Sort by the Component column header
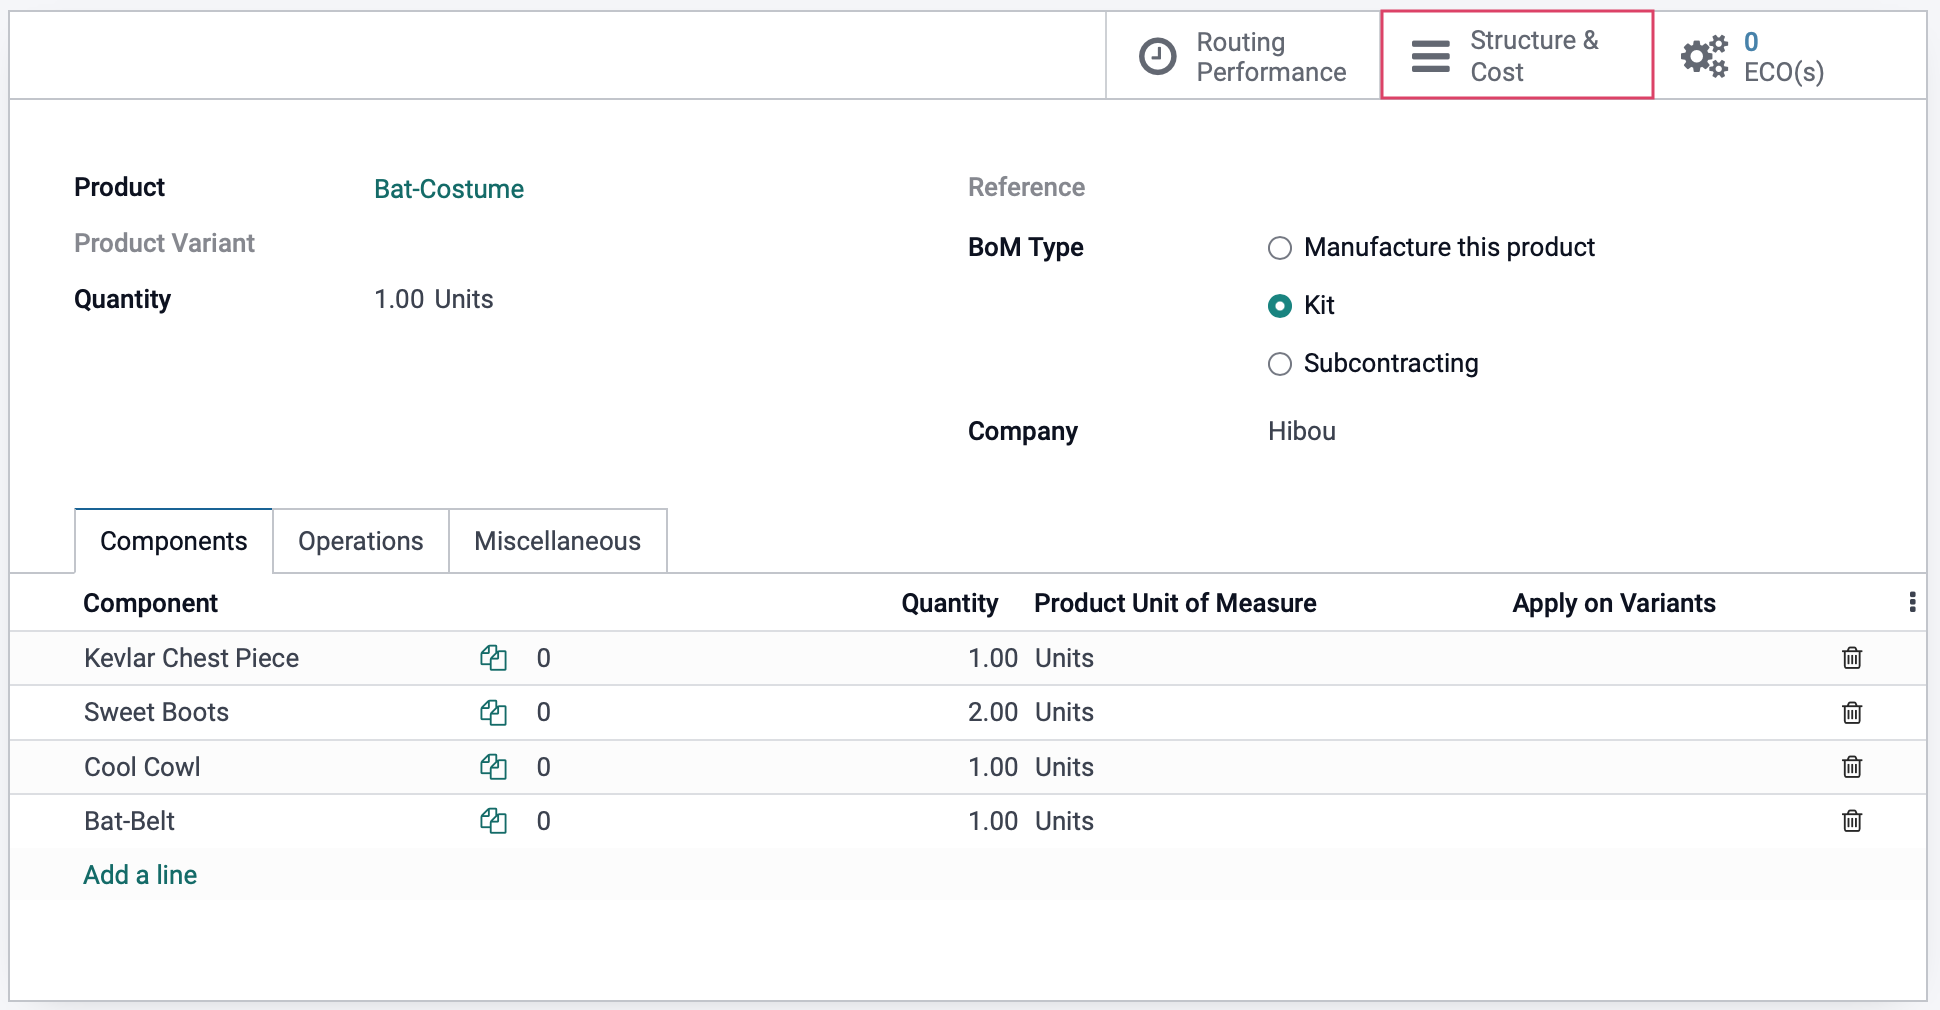Screen dimensions: 1940x1010 [150, 603]
